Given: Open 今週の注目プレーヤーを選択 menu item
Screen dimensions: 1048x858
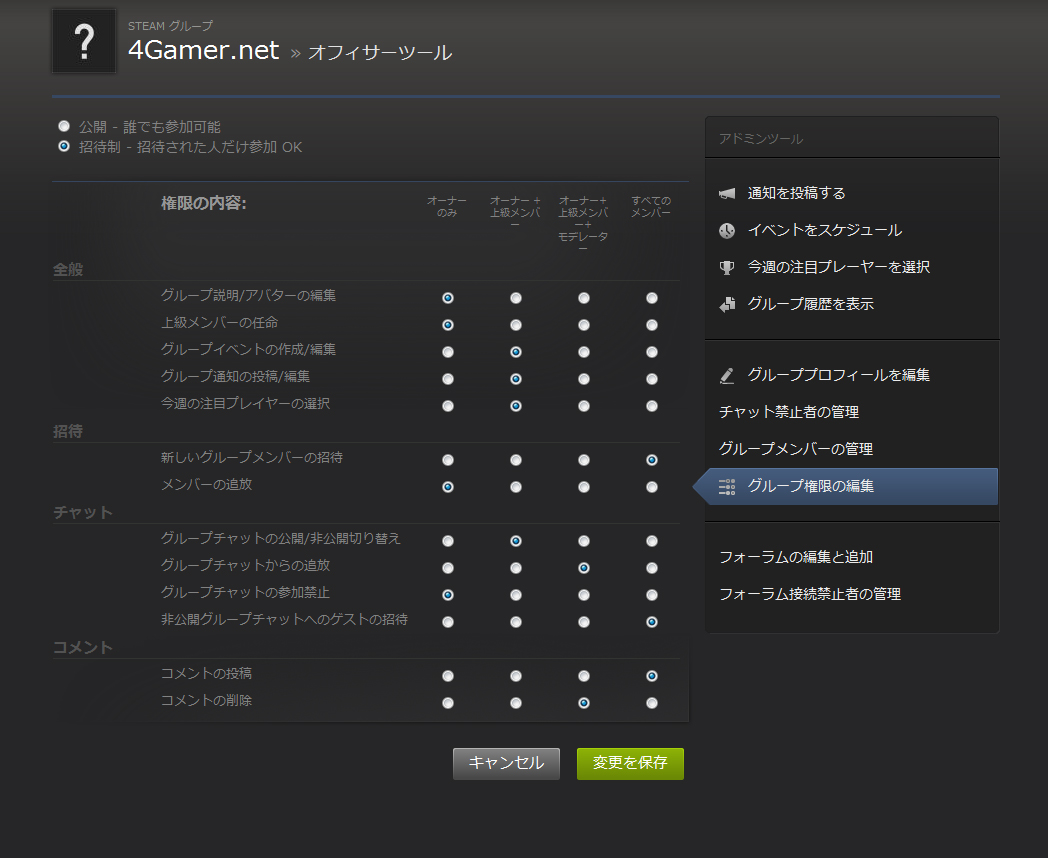Looking at the screenshot, I should point(838,267).
